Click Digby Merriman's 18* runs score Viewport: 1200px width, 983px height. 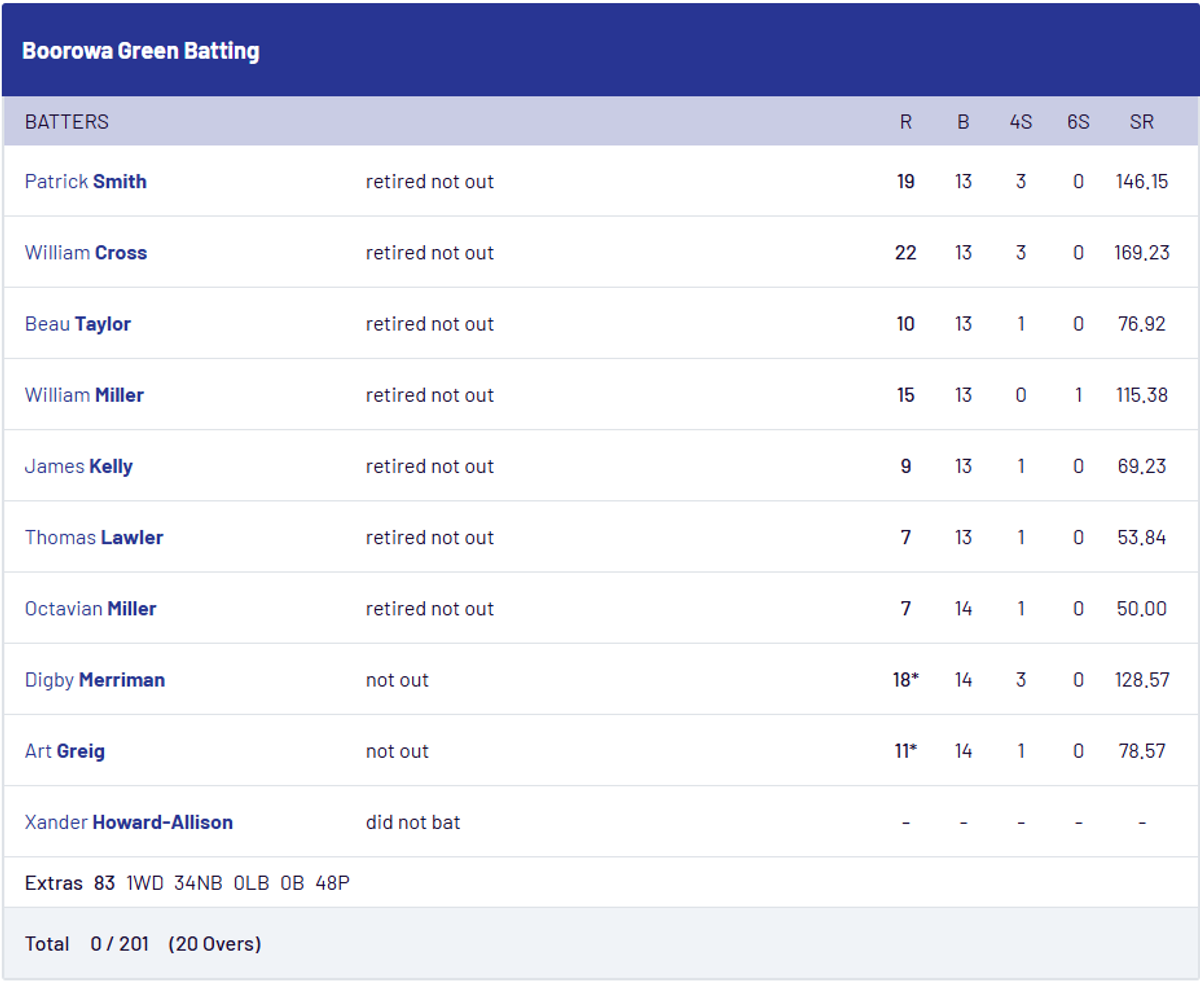tap(906, 680)
